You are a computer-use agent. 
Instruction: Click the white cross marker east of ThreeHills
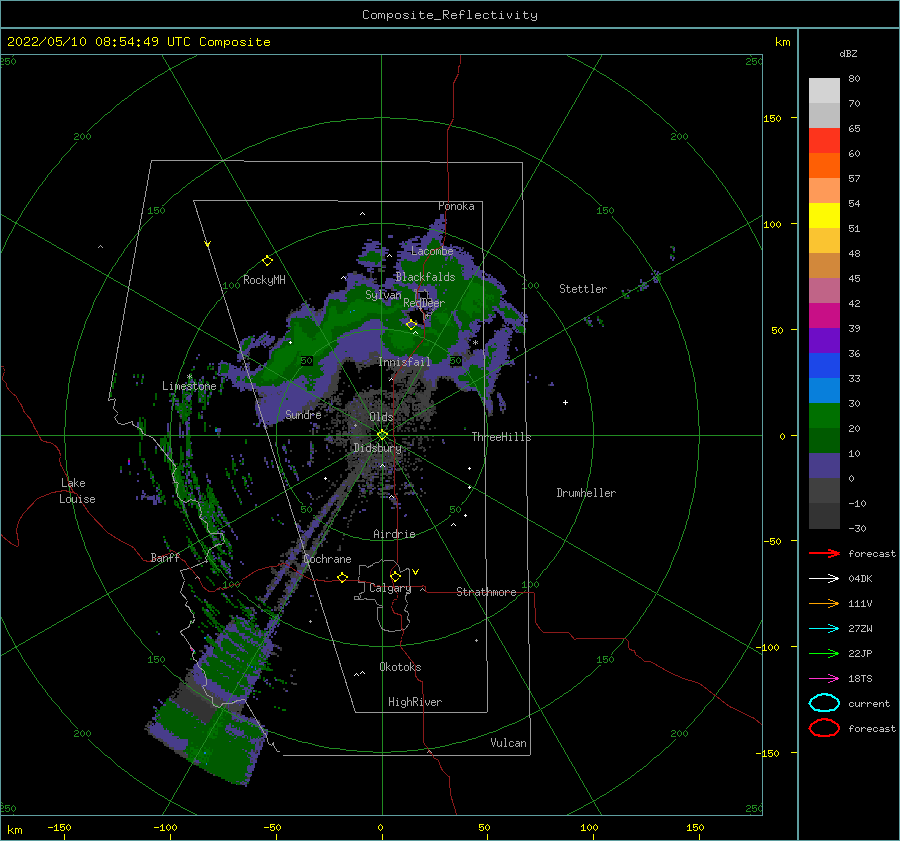click(565, 402)
